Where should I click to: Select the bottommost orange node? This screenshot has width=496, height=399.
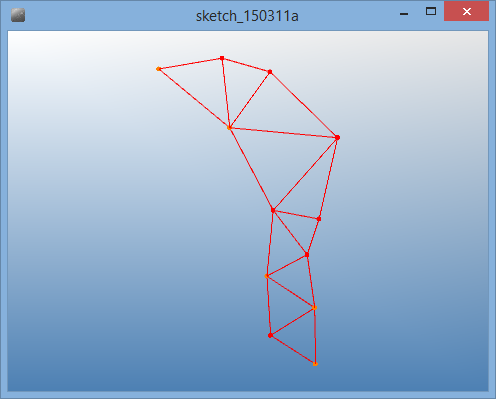[x=315, y=364]
